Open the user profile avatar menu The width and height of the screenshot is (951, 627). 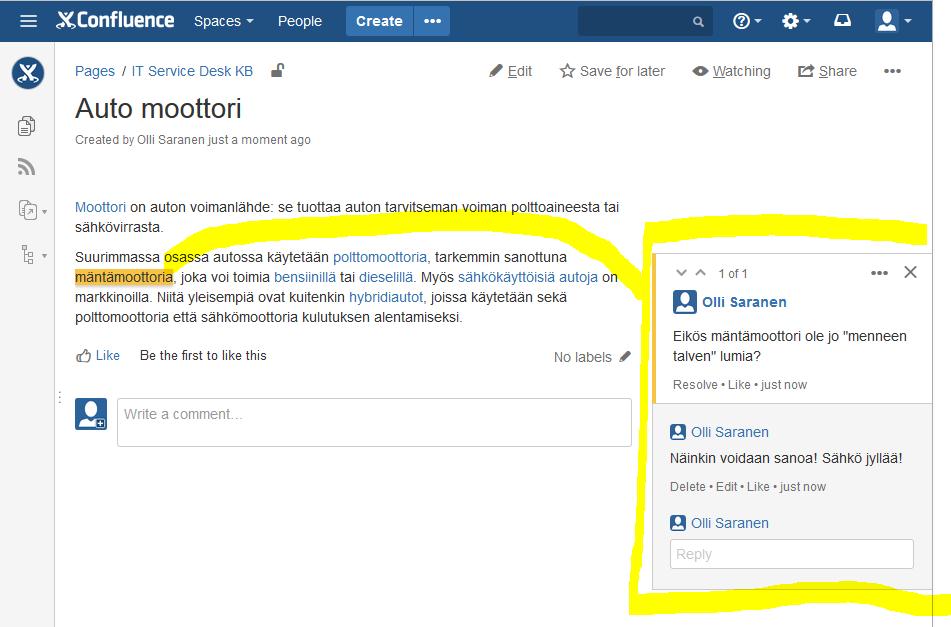893,21
